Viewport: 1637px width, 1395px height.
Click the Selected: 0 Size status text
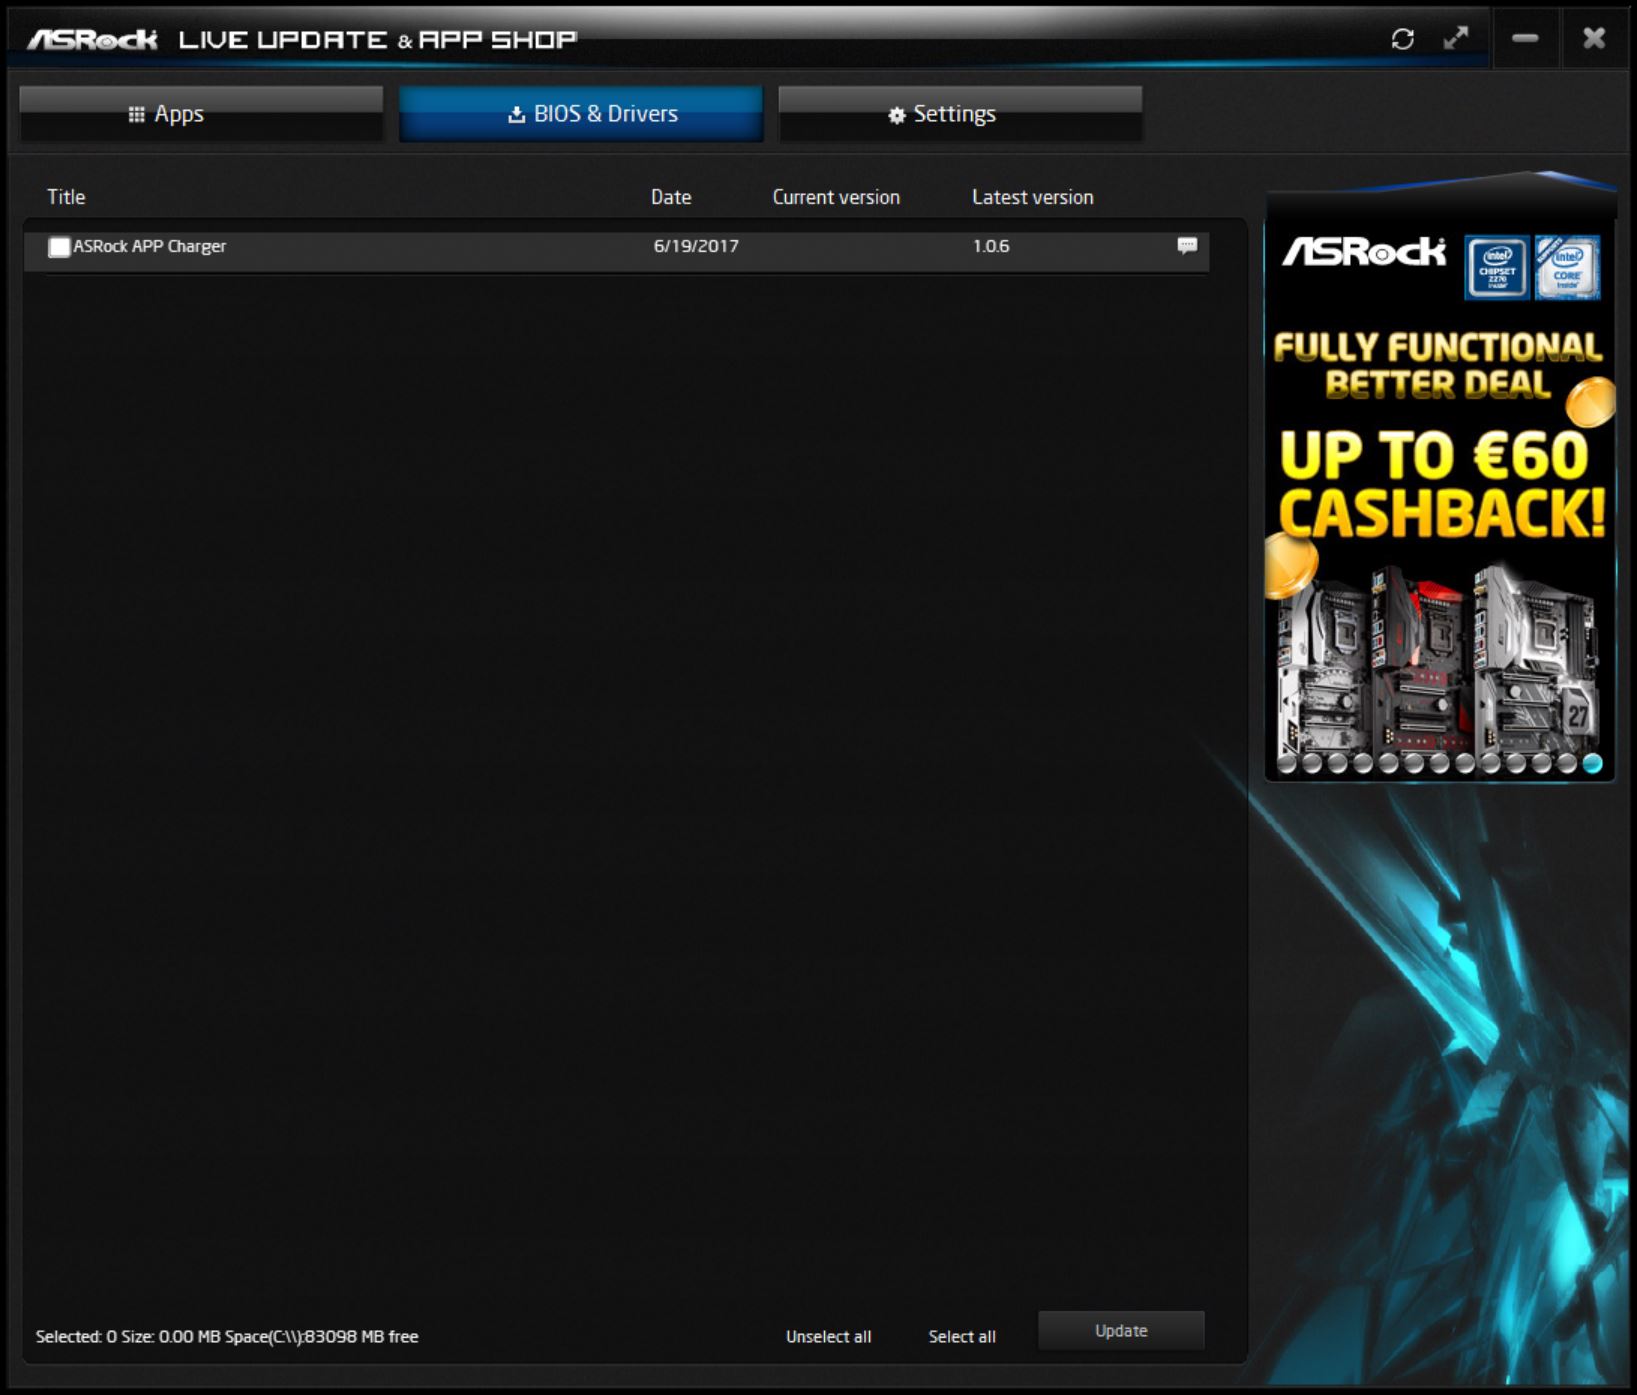coord(227,1337)
